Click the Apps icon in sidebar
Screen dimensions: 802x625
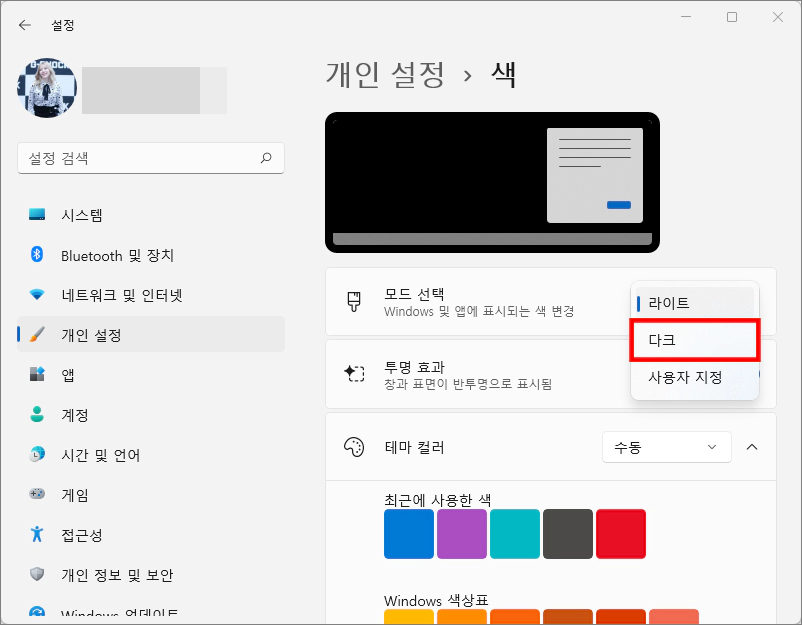[37, 374]
